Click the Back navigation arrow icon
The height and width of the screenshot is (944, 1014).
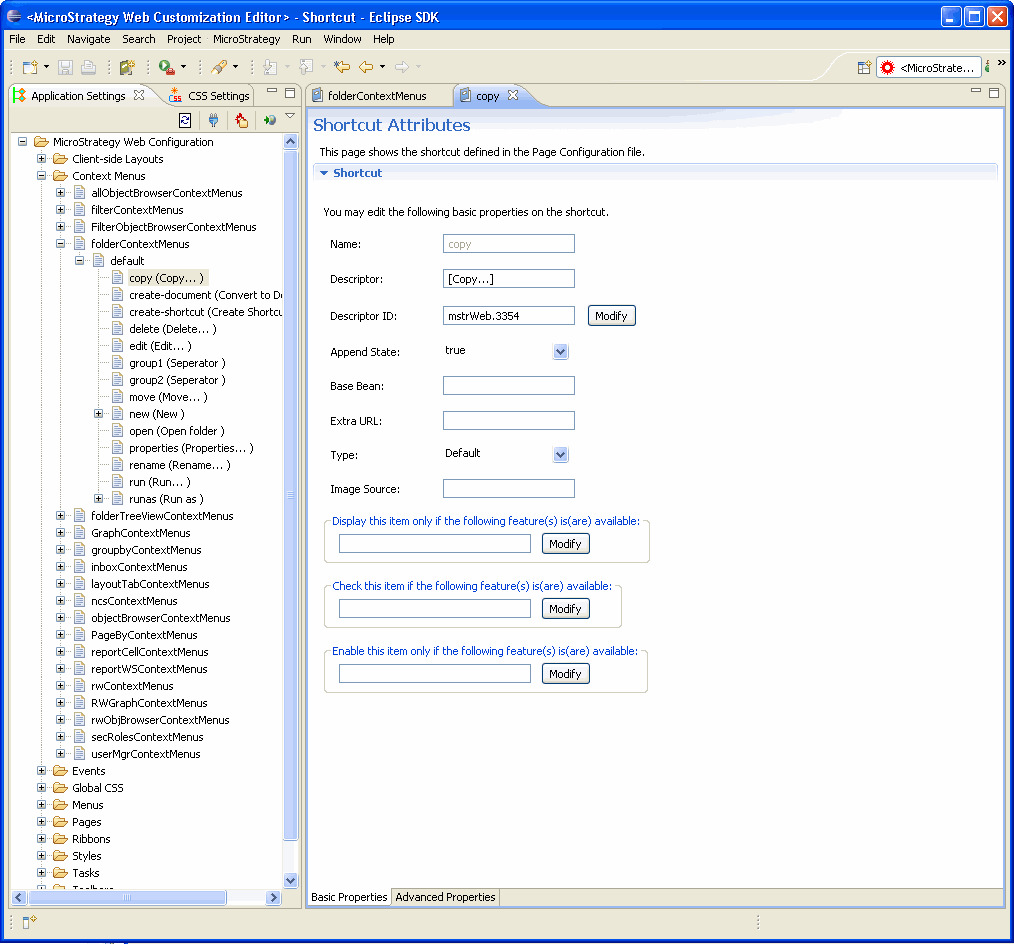(x=366, y=67)
